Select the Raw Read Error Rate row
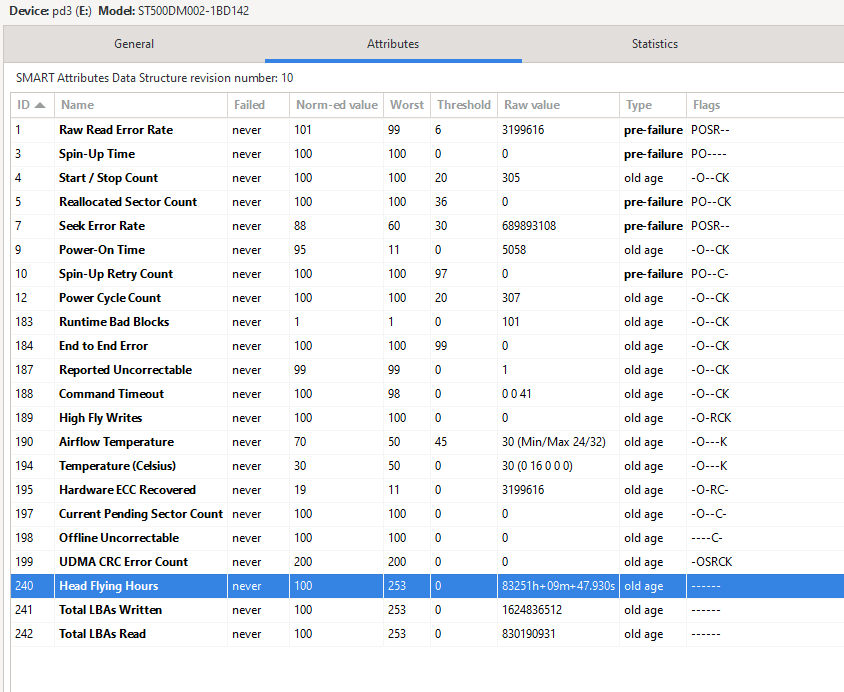This screenshot has height=692, width=844. click(x=116, y=130)
